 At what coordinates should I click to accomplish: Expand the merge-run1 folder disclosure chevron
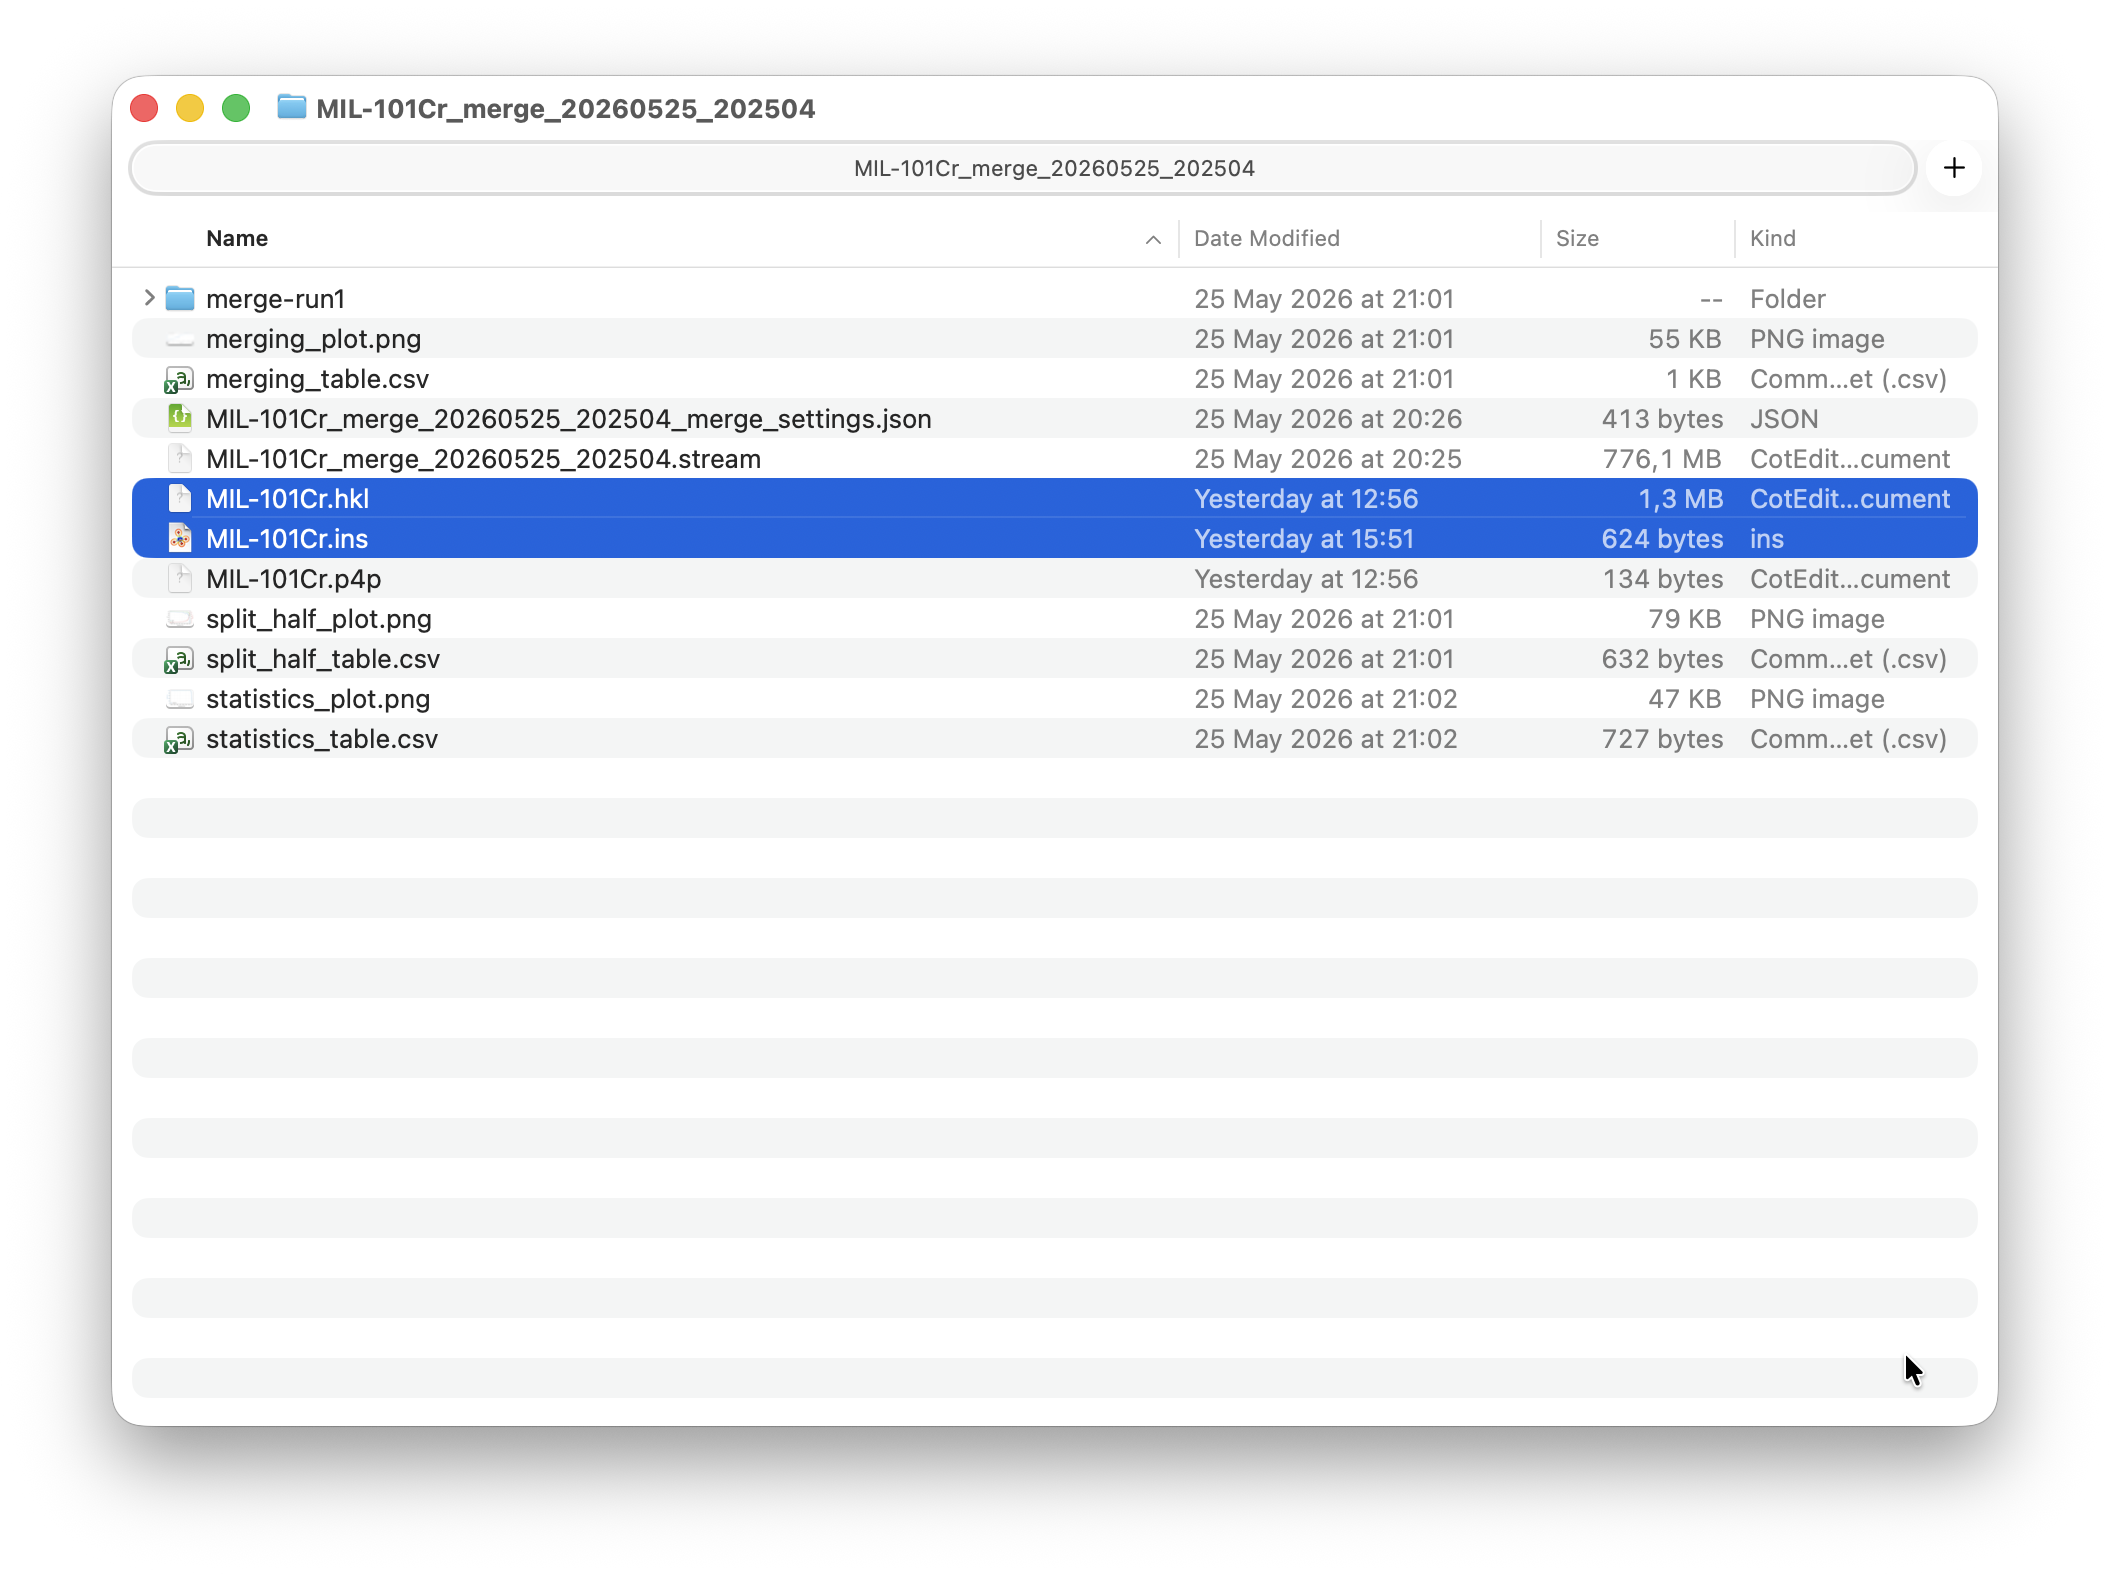point(149,298)
